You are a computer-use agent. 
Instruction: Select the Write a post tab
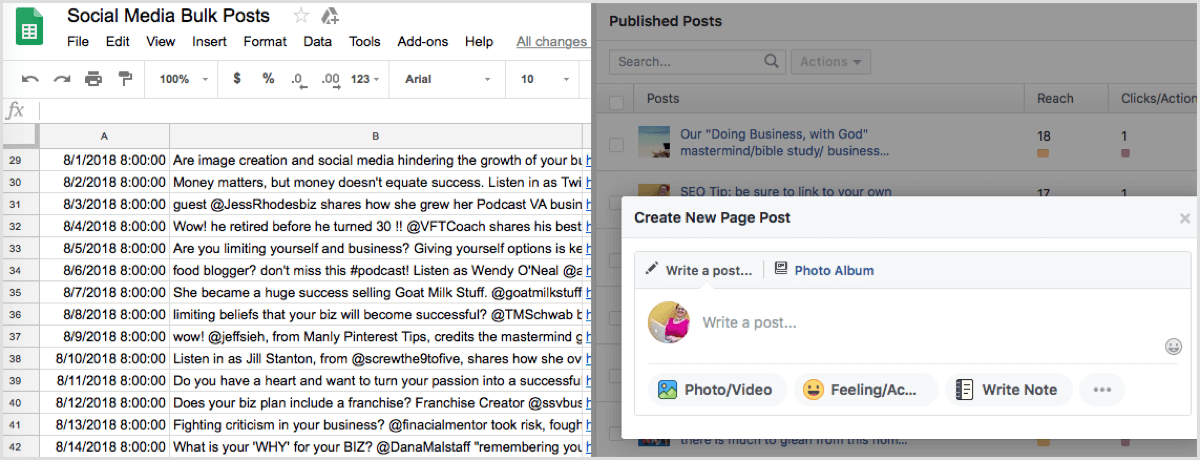tap(699, 270)
